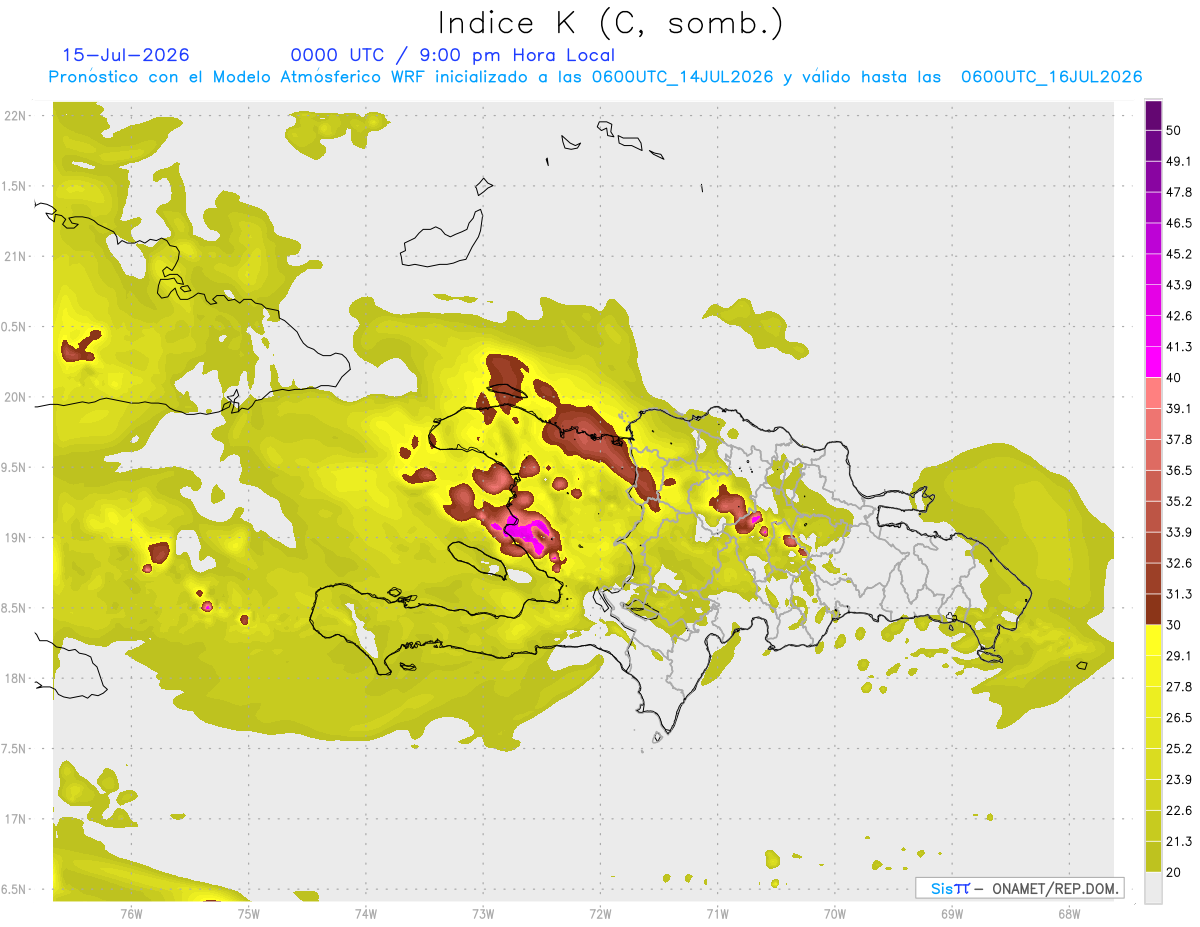Click longitude axis label "68W"
The height and width of the screenshot is (927, 1200).
(1069, 914)
